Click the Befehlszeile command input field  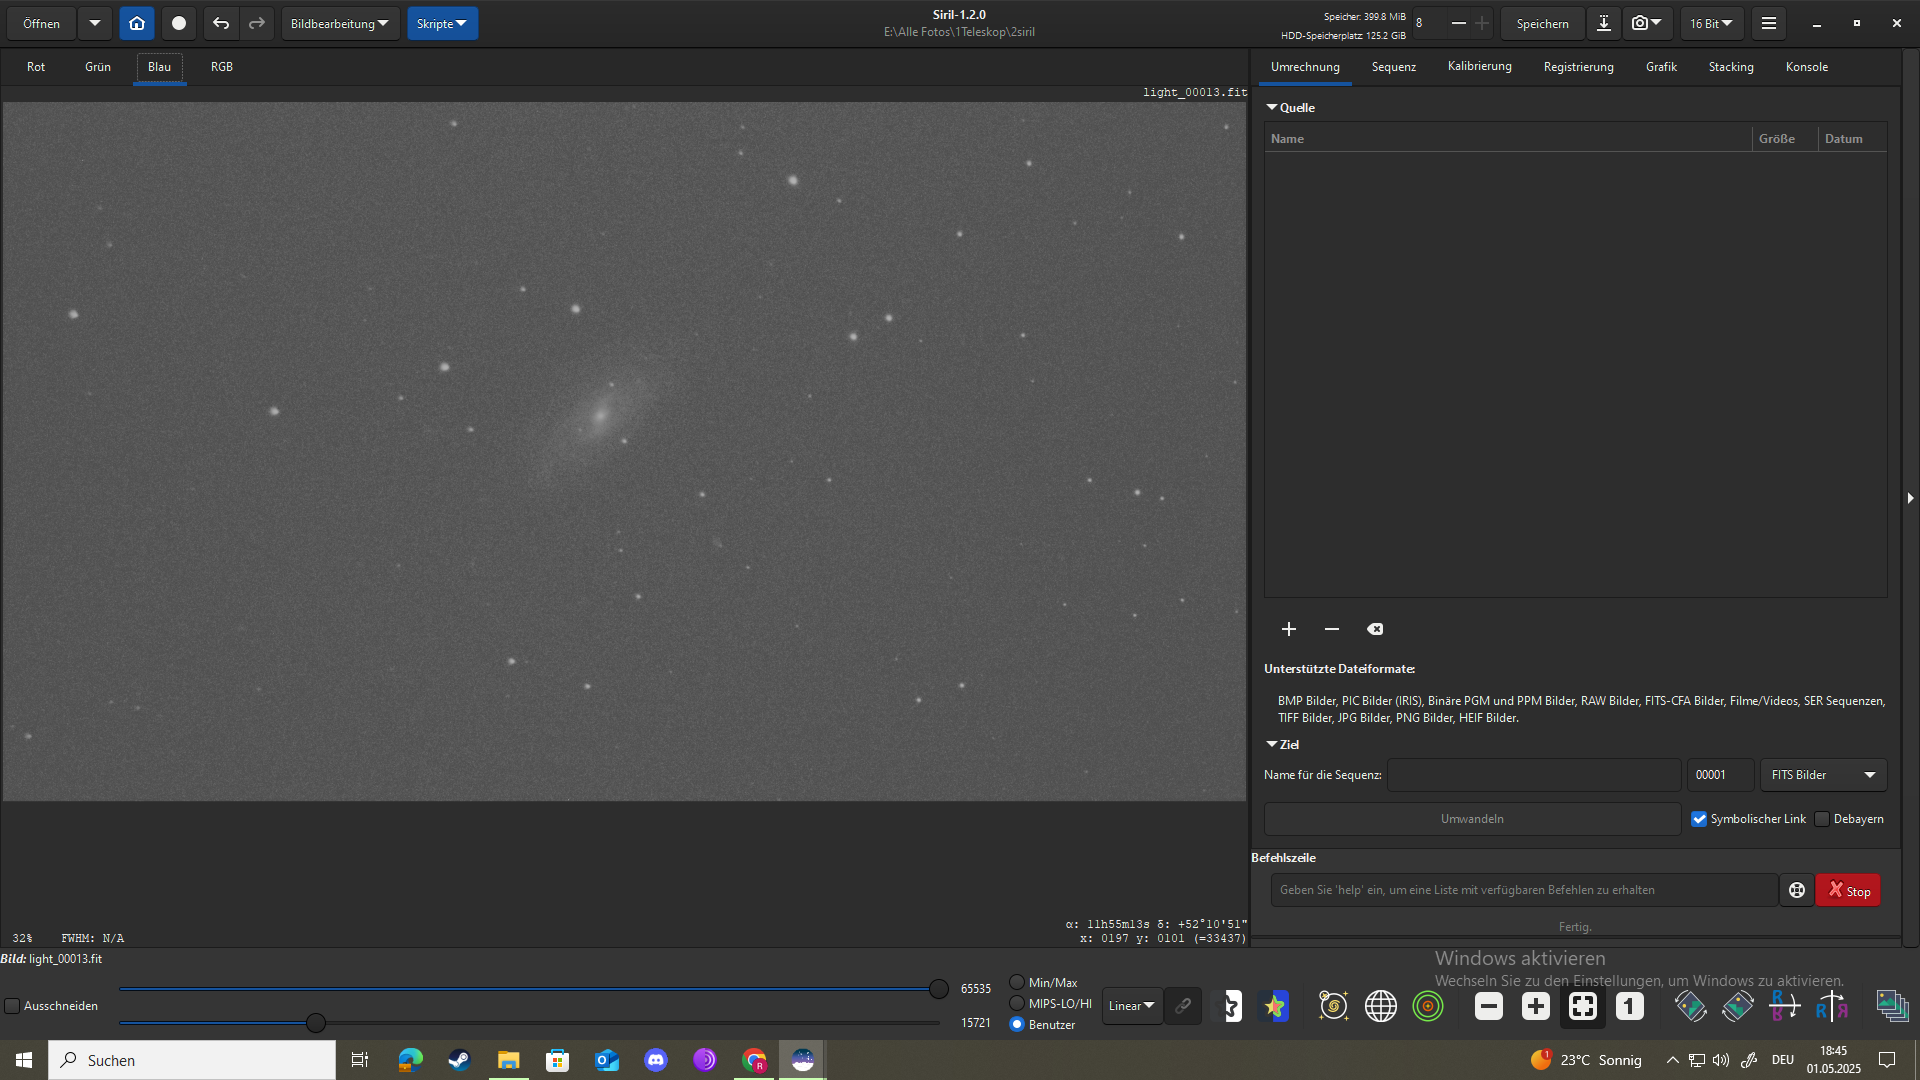point(1524,890)
